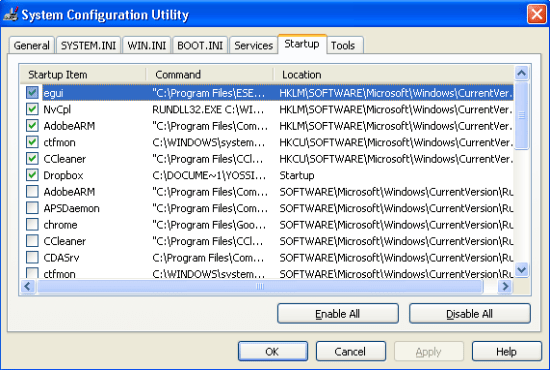The image size is (550, 370).
Task: Select the NvCpl row name
Action: tap(57, 110)
